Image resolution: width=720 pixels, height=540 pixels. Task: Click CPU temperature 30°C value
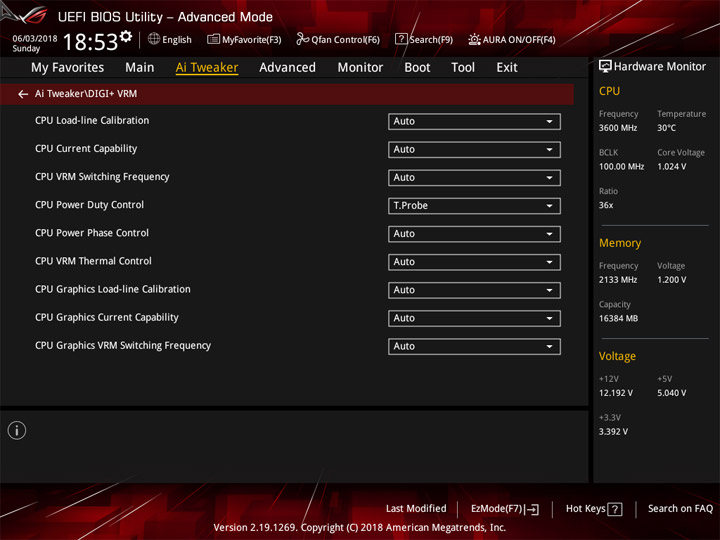(x=666, y=128)
